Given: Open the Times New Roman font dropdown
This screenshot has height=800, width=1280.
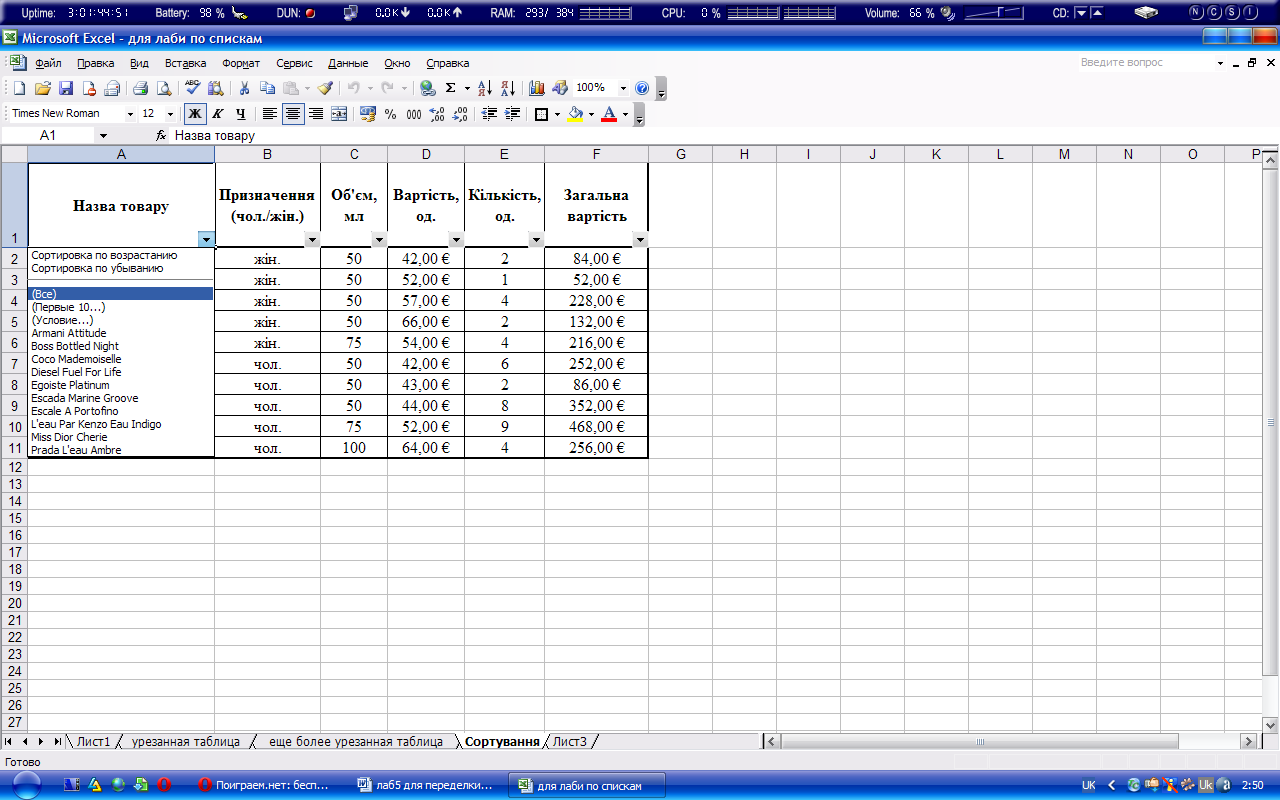Looking at the screenshot, I should click(130, 114).
